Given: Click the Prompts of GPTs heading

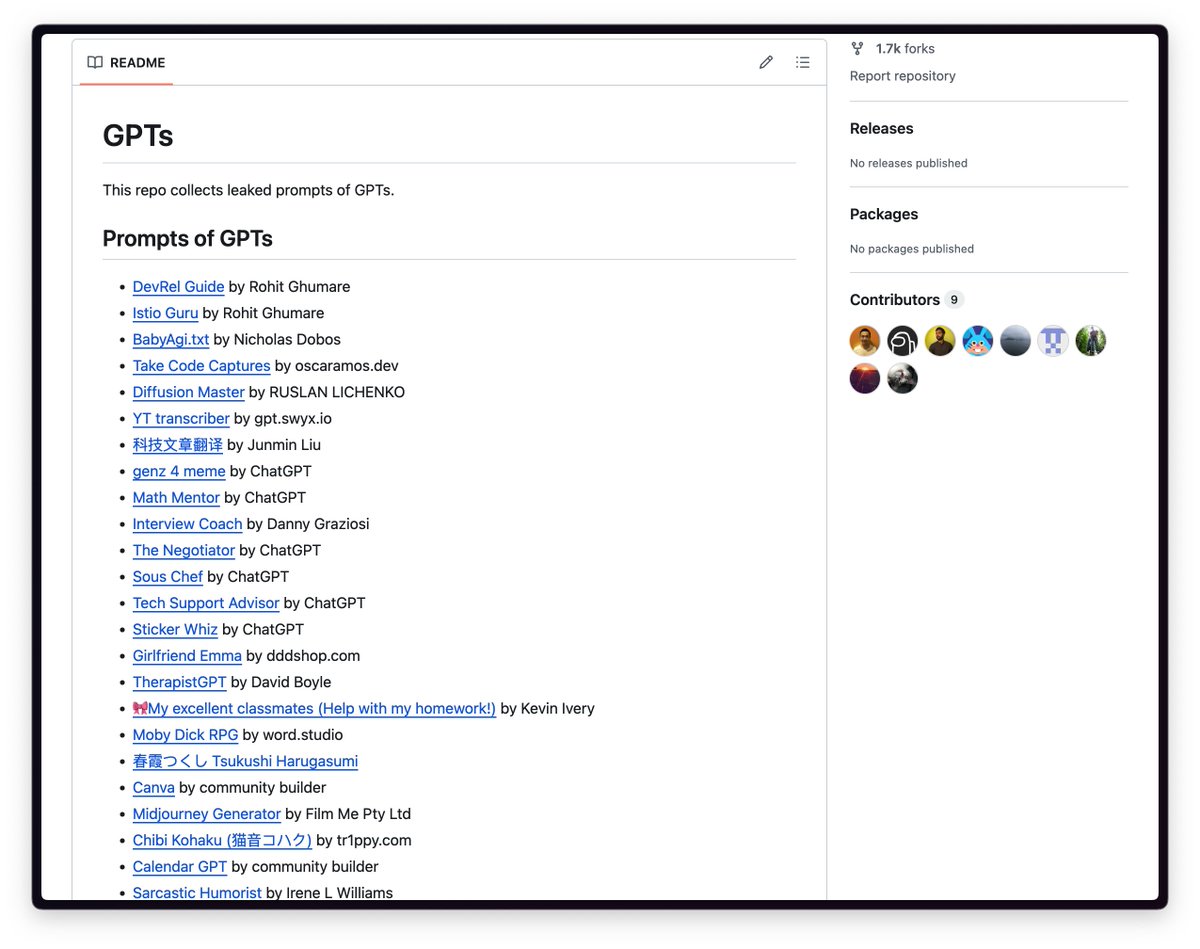Looking at the screenshot, I should tap(188, 239).
